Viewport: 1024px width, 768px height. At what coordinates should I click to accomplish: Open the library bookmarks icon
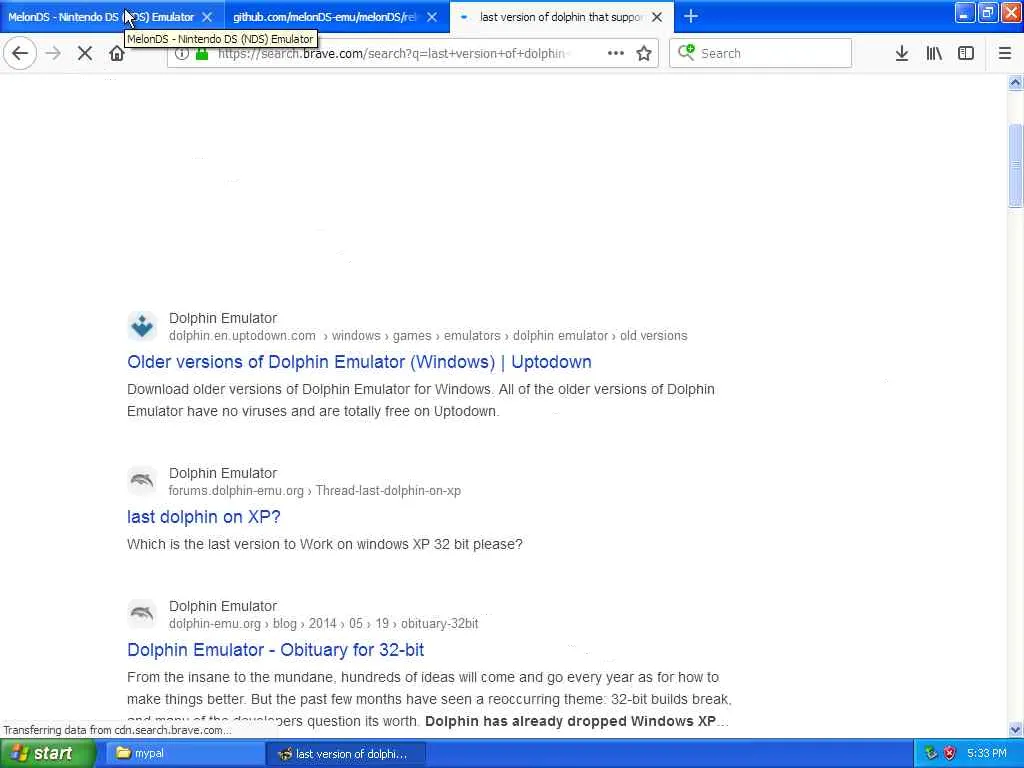click(x=934, y=54)
